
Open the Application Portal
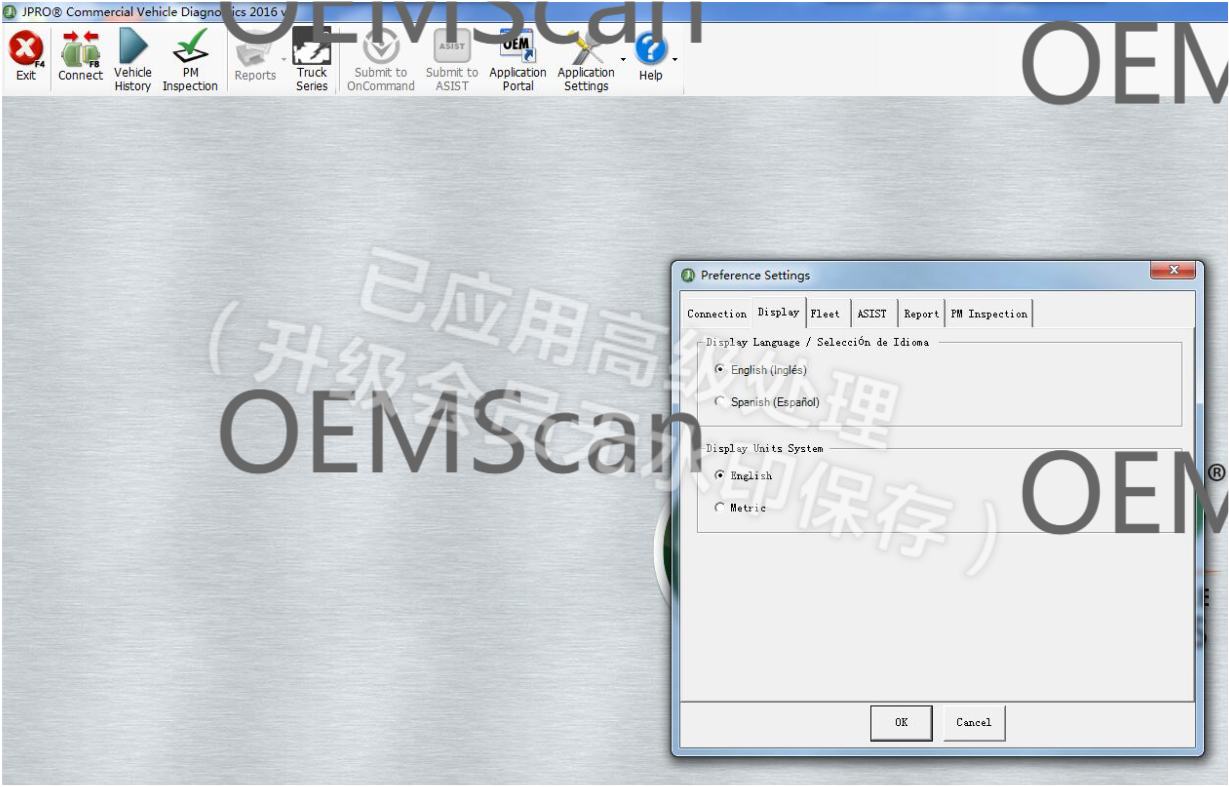click(x=518, y=61)
